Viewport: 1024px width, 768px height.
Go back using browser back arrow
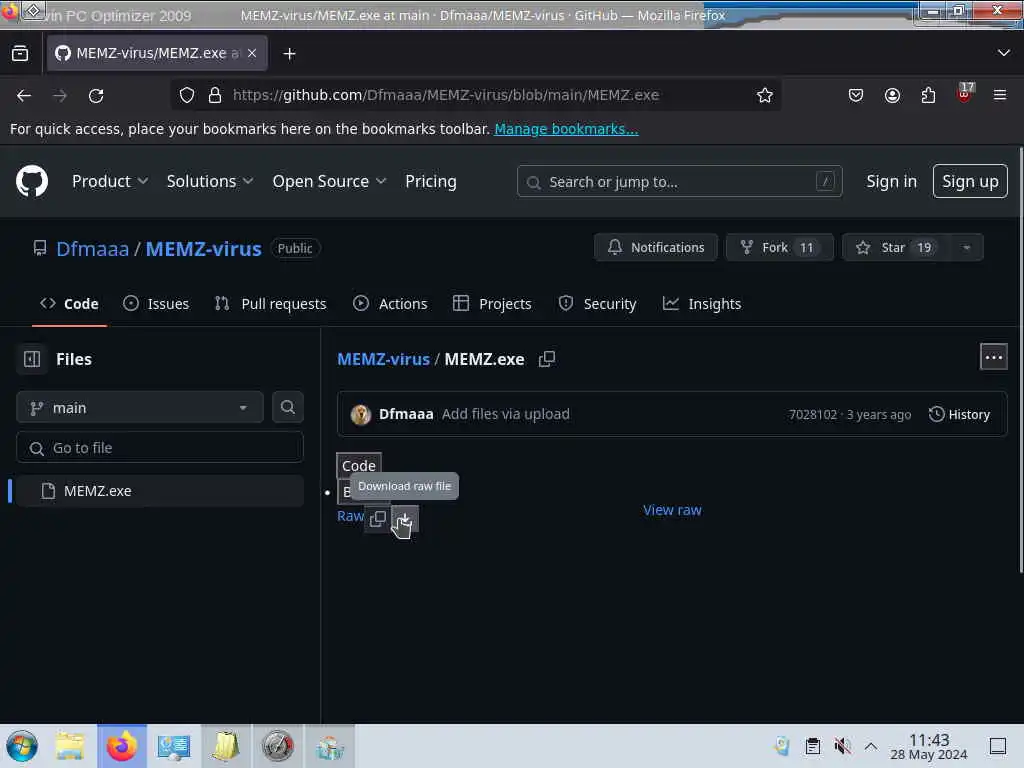24,95
